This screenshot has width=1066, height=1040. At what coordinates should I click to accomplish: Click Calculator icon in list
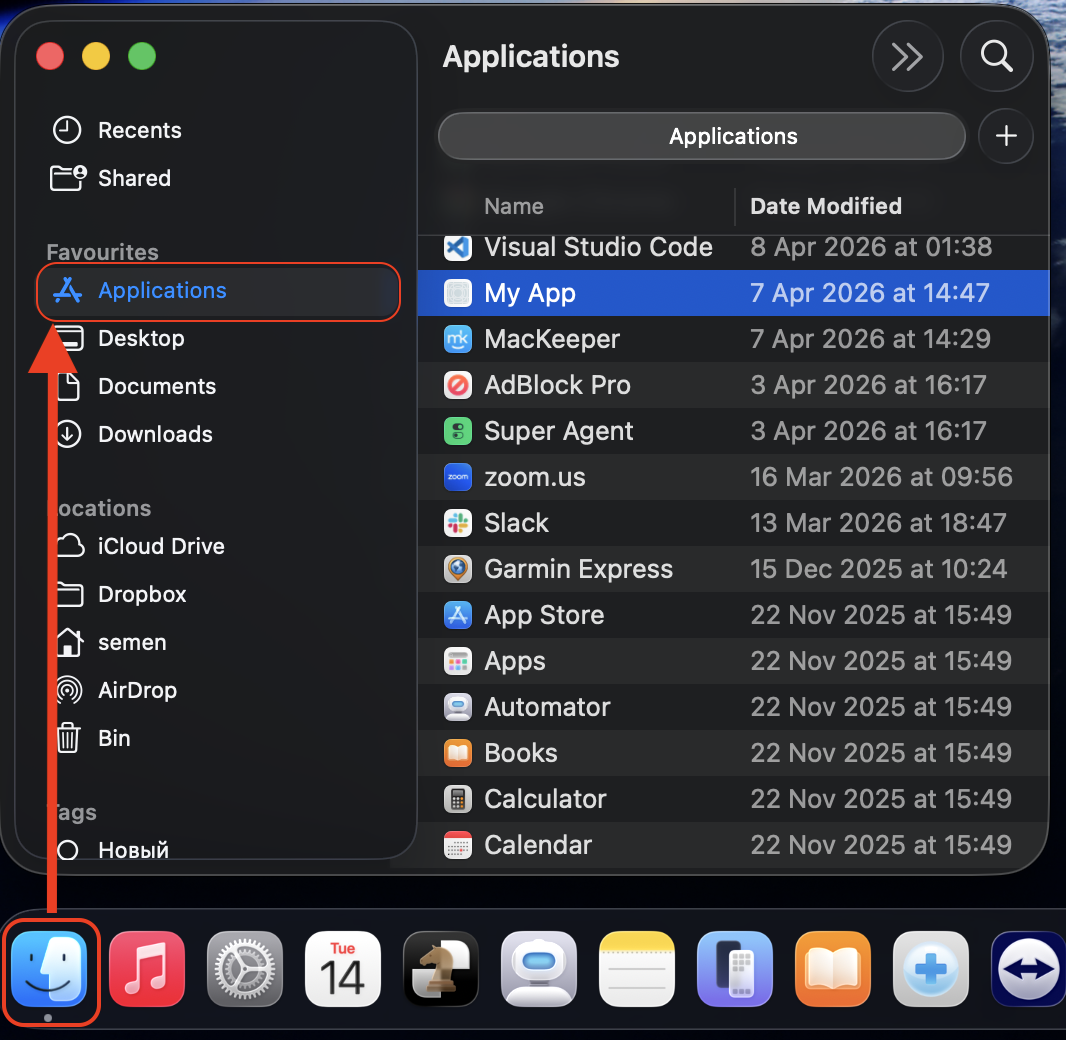coord(458,799)
